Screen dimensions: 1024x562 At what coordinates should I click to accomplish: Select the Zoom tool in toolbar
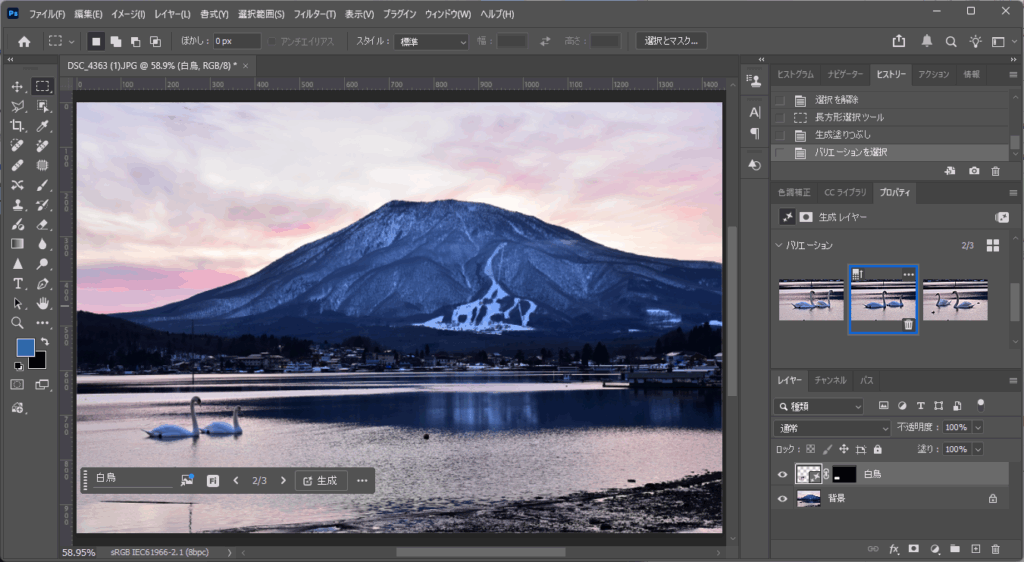(17, 323)
